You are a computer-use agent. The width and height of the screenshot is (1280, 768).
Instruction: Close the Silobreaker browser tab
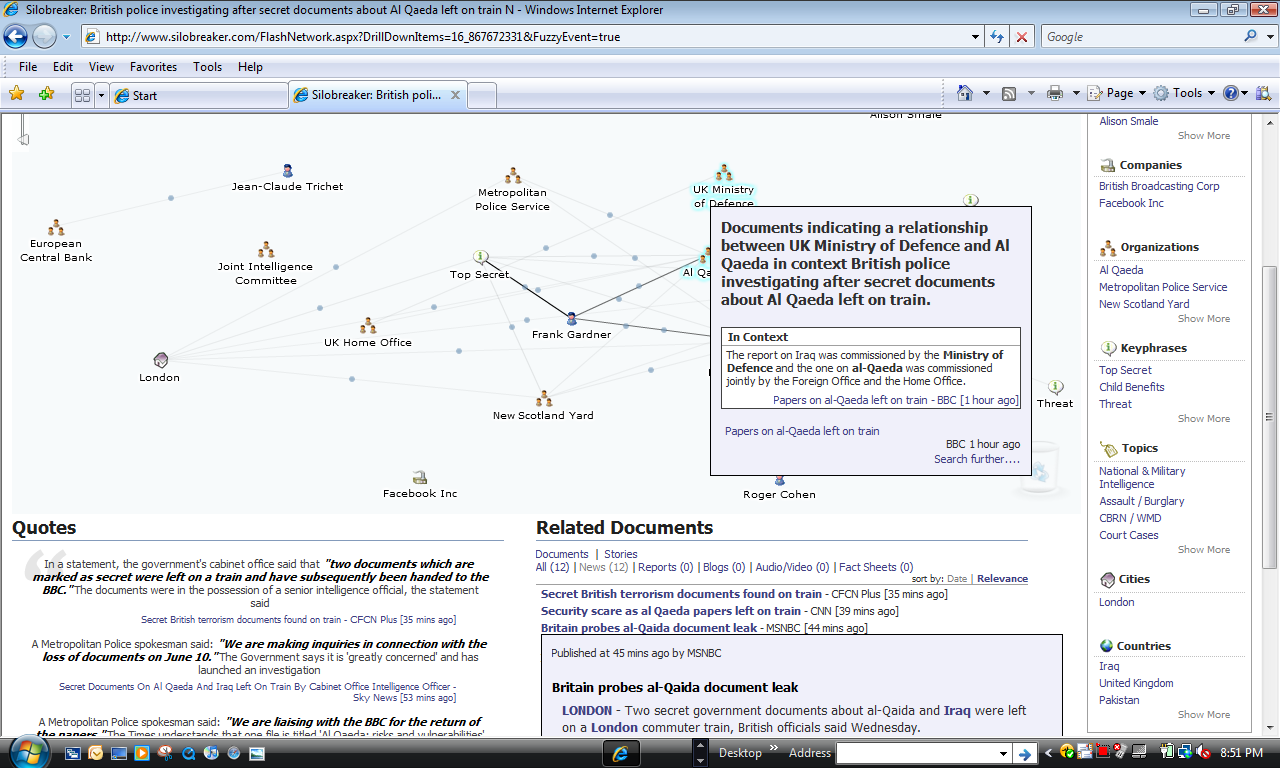tap(455, 95)
